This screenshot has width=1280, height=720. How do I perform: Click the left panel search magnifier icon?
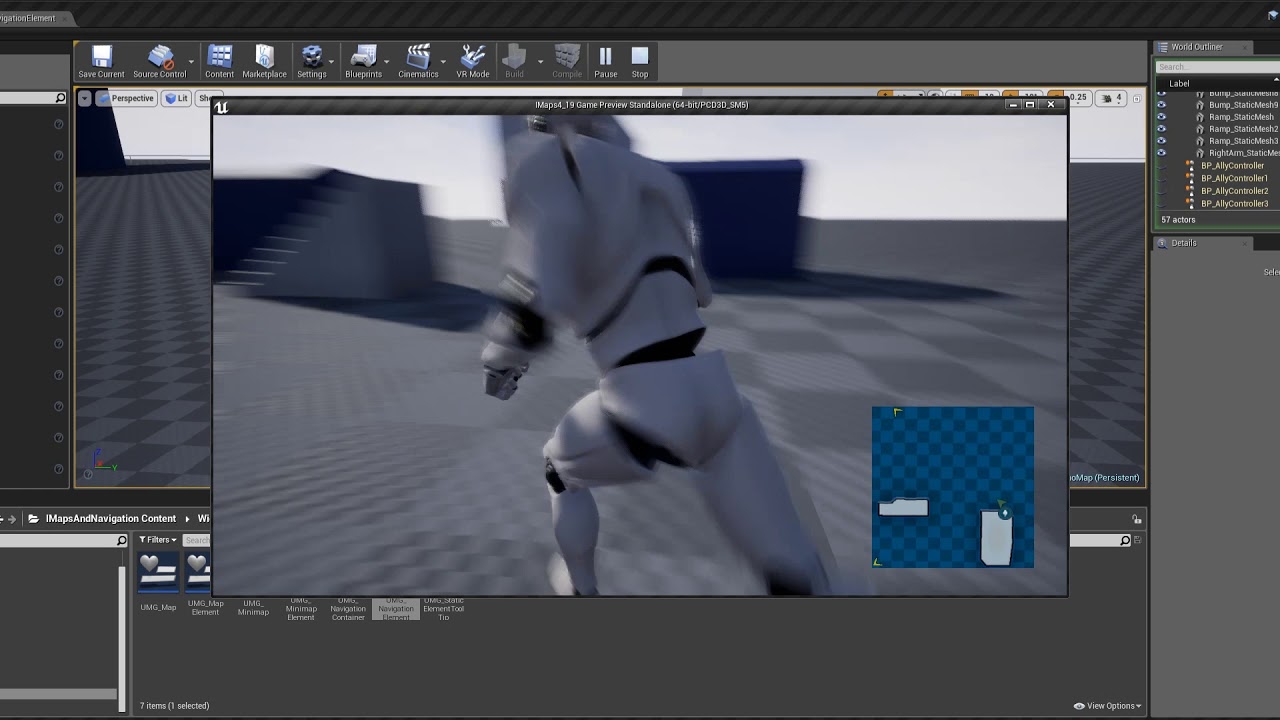60,98
